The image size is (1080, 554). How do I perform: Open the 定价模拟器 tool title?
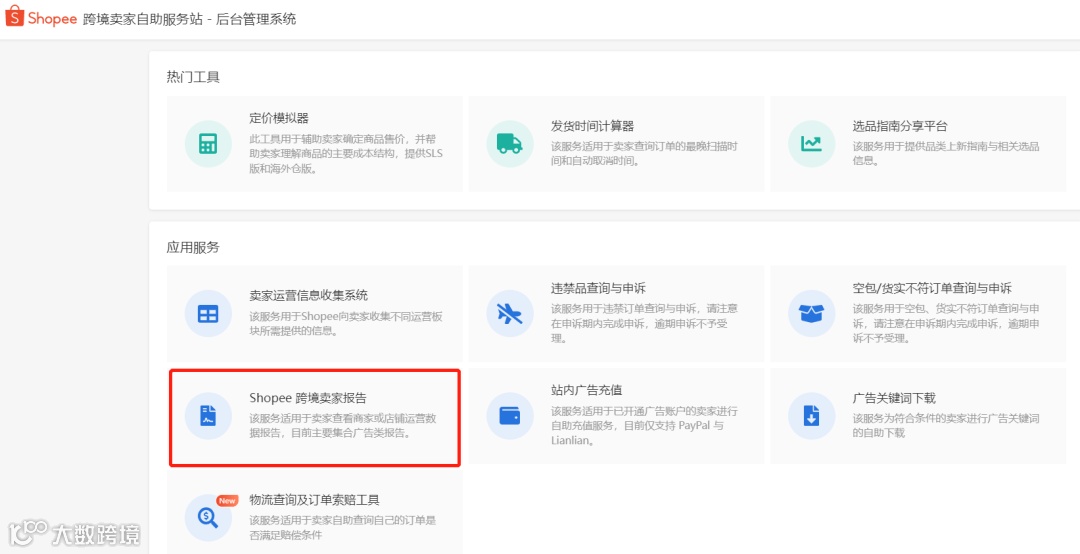point(279,119)
